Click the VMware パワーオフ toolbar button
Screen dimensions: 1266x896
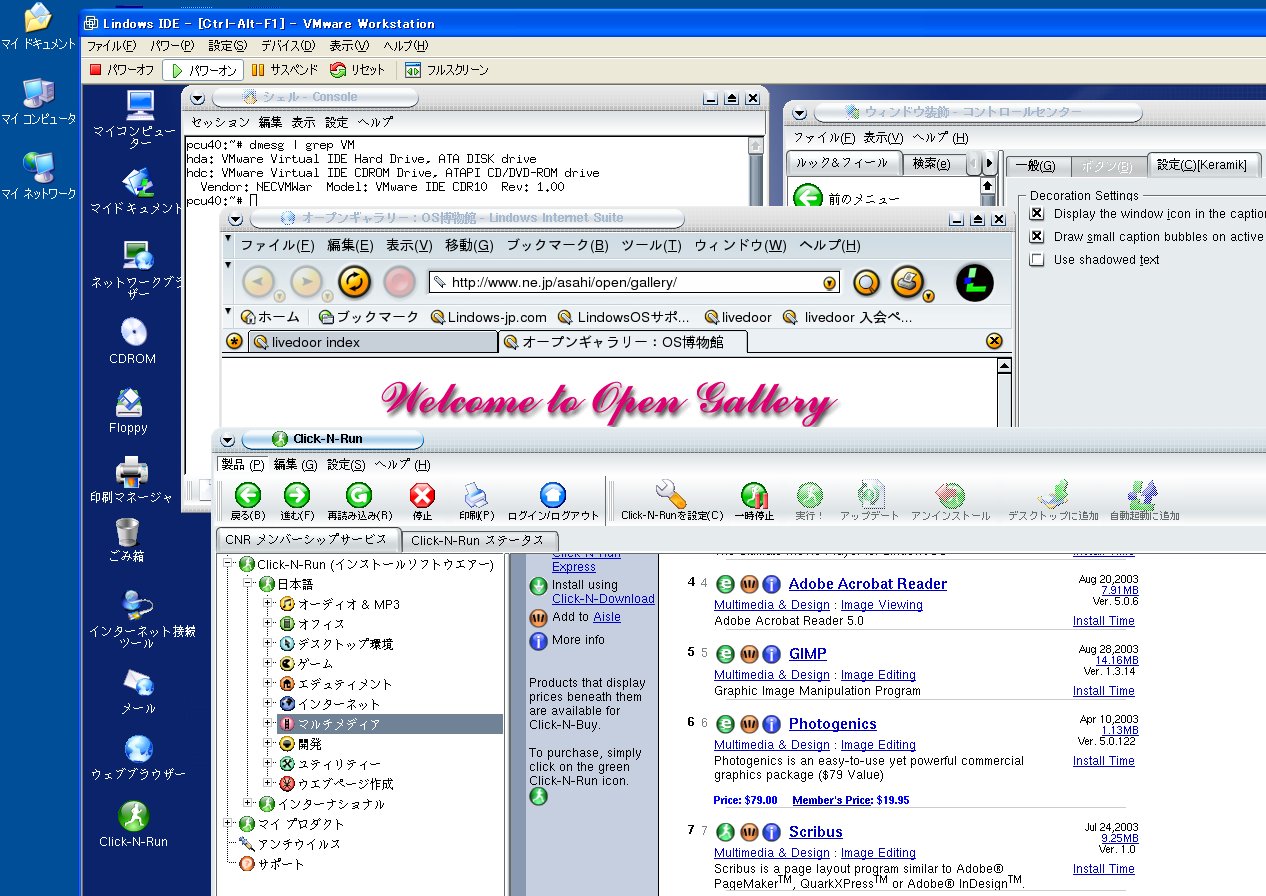[x=122, y=70]
